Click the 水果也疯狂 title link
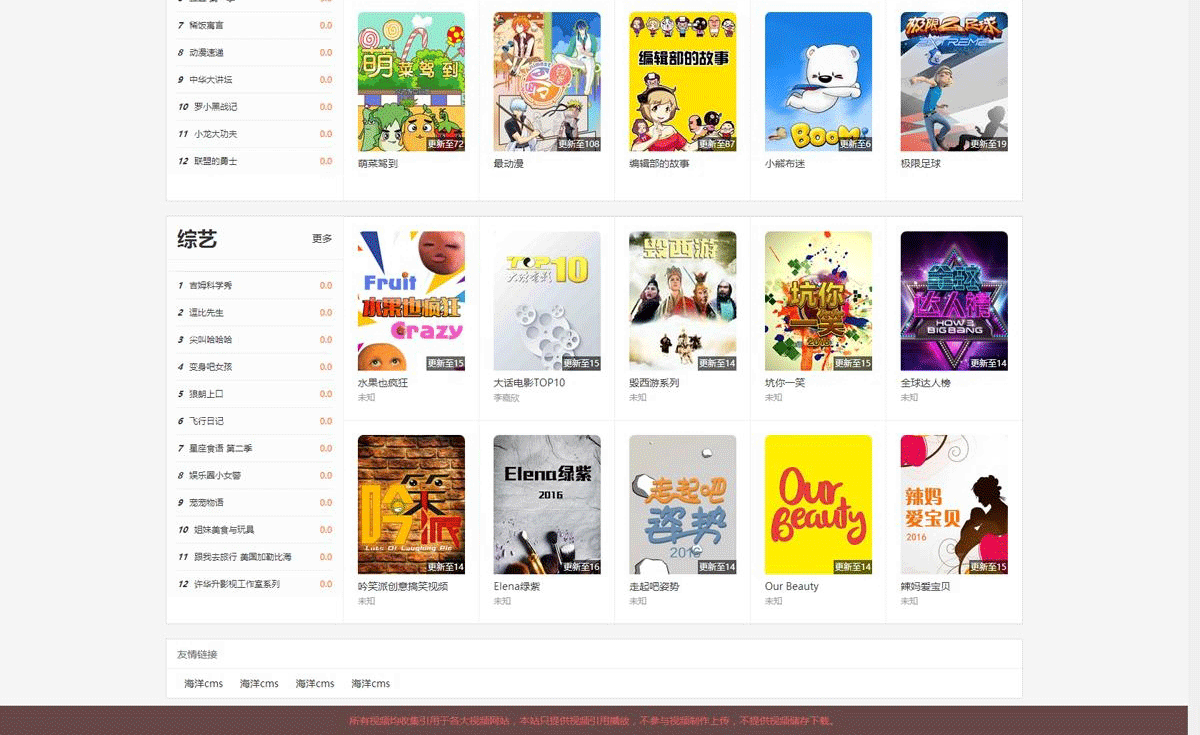 click(x=383, y=382)
